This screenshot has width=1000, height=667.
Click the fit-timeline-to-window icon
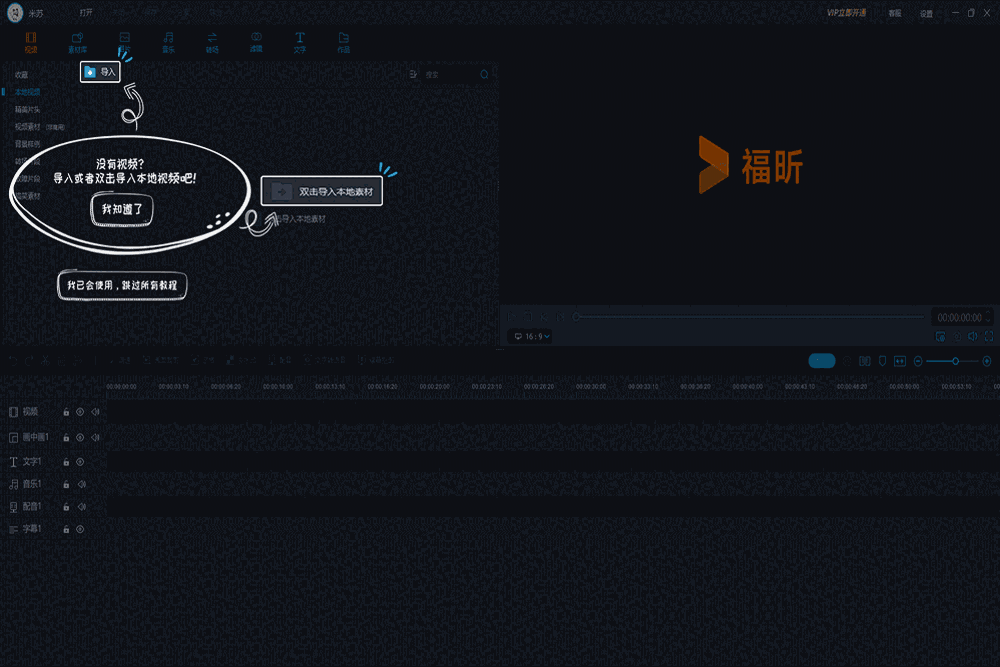click(x=900, y=361)
